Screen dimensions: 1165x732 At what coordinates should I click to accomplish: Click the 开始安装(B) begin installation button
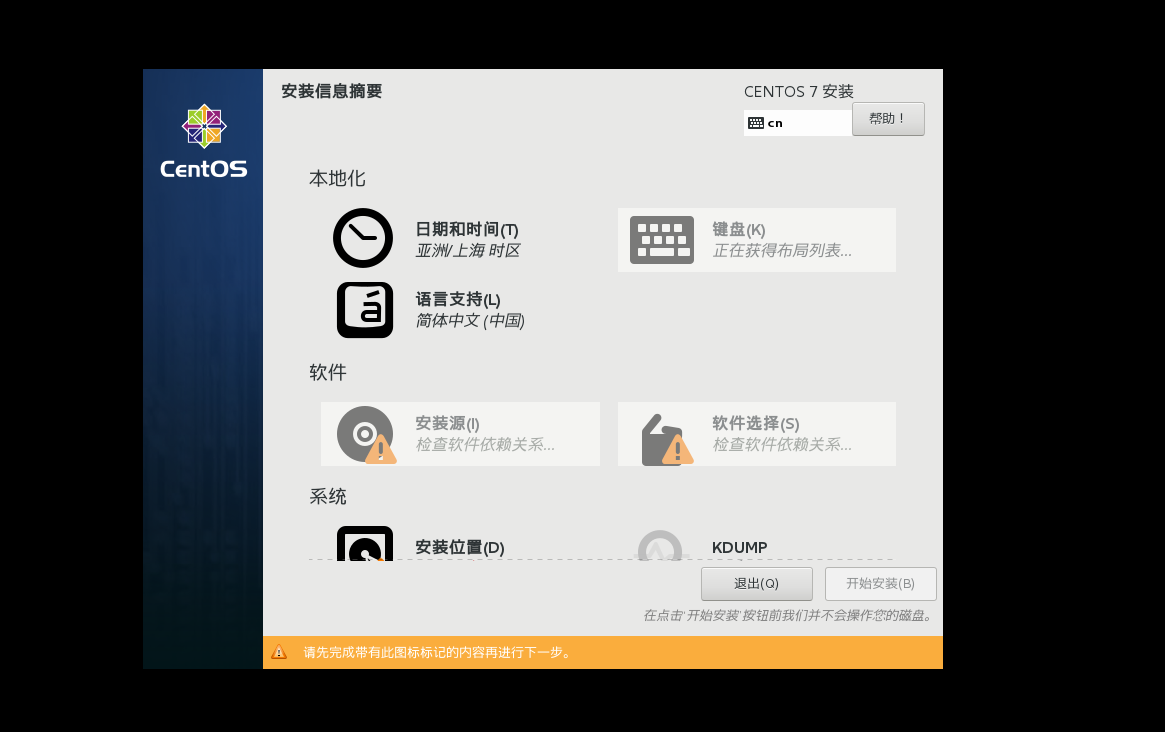(x=880, y=584)
